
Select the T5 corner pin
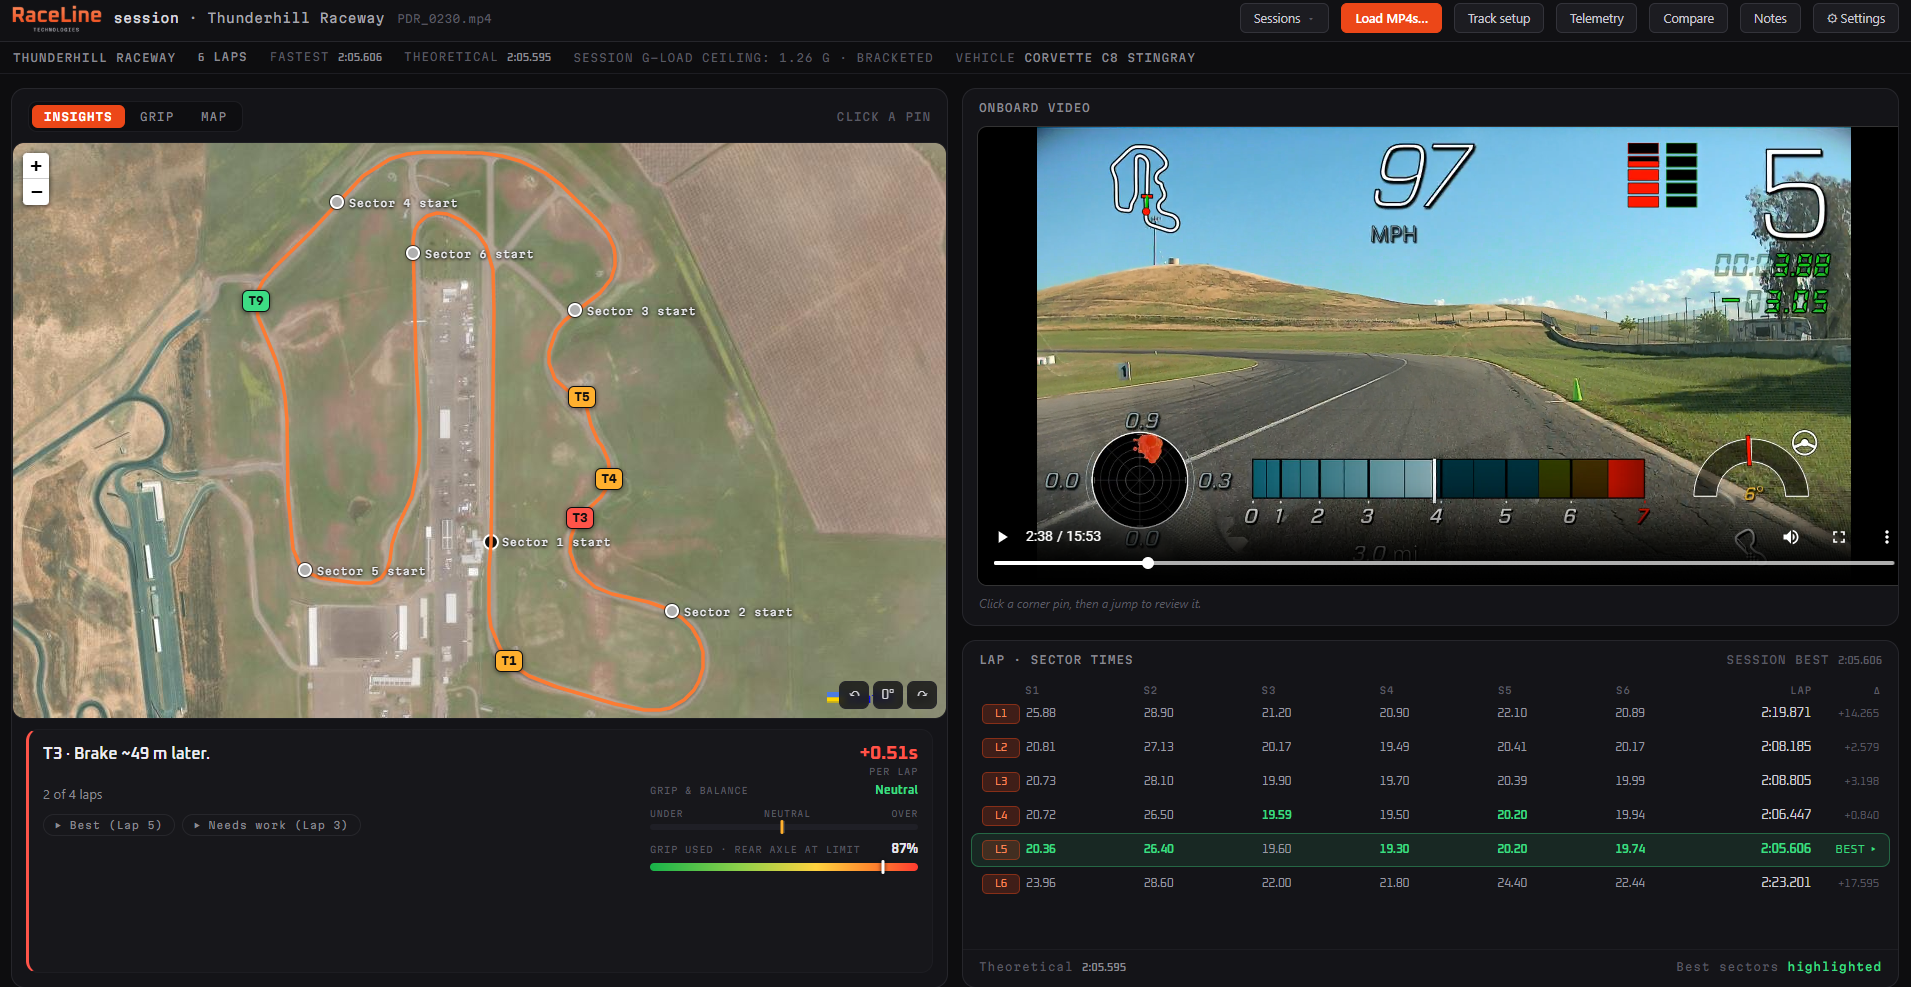point(582,397)
